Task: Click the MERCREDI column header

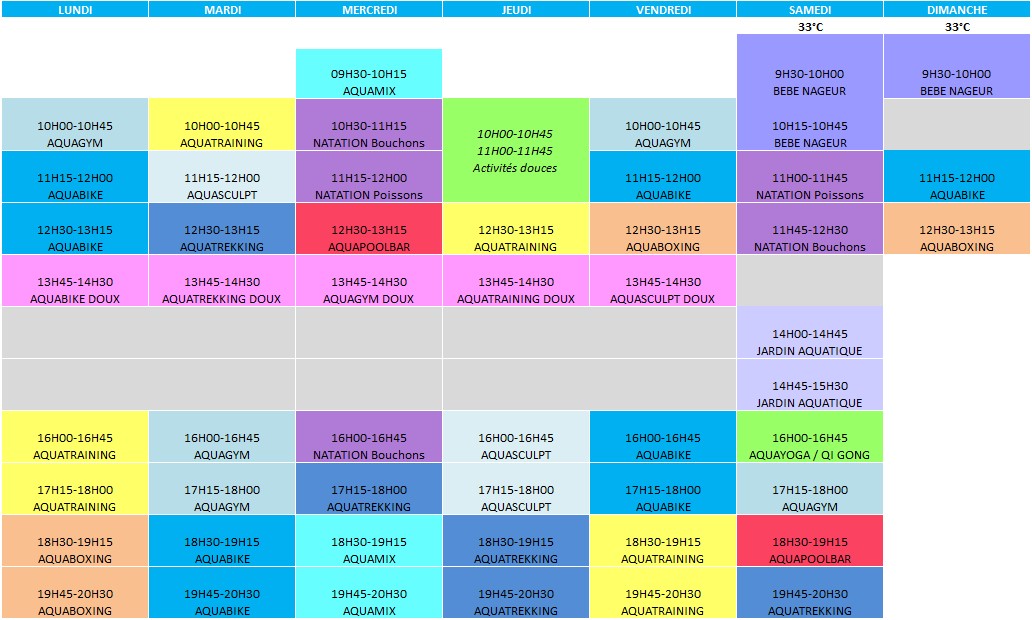Action: 368,9
